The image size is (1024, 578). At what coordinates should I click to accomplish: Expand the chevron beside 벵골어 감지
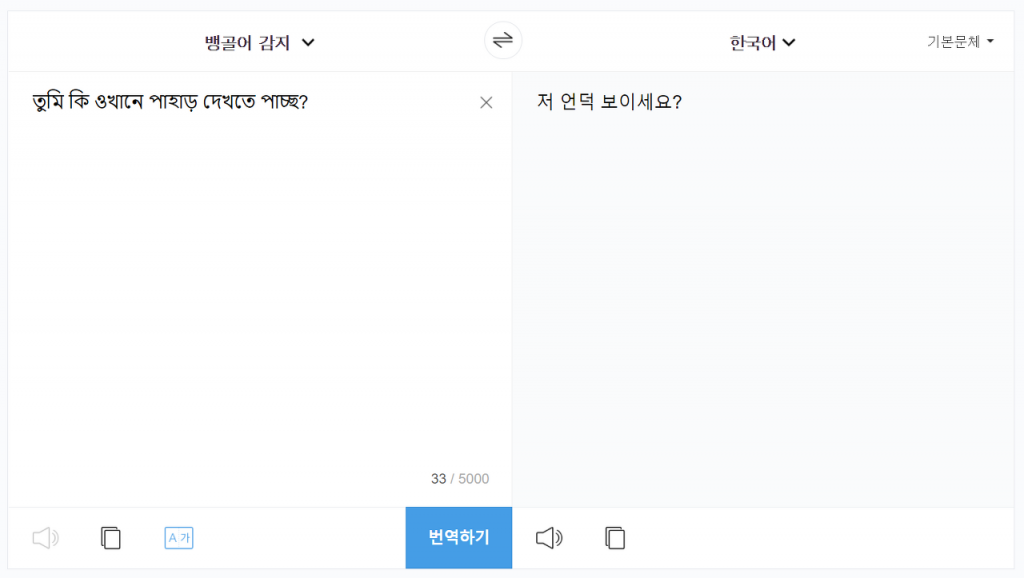tap(308, 43)
